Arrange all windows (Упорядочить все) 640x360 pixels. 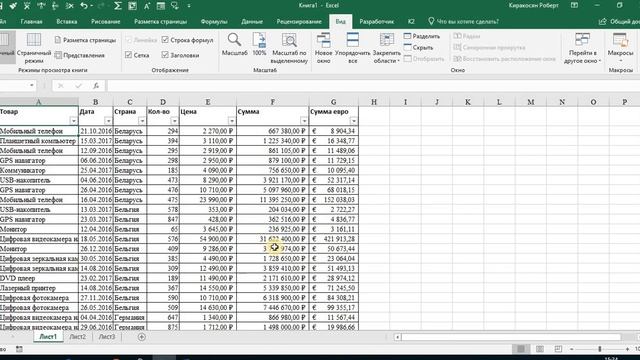[x=353, y=48]
